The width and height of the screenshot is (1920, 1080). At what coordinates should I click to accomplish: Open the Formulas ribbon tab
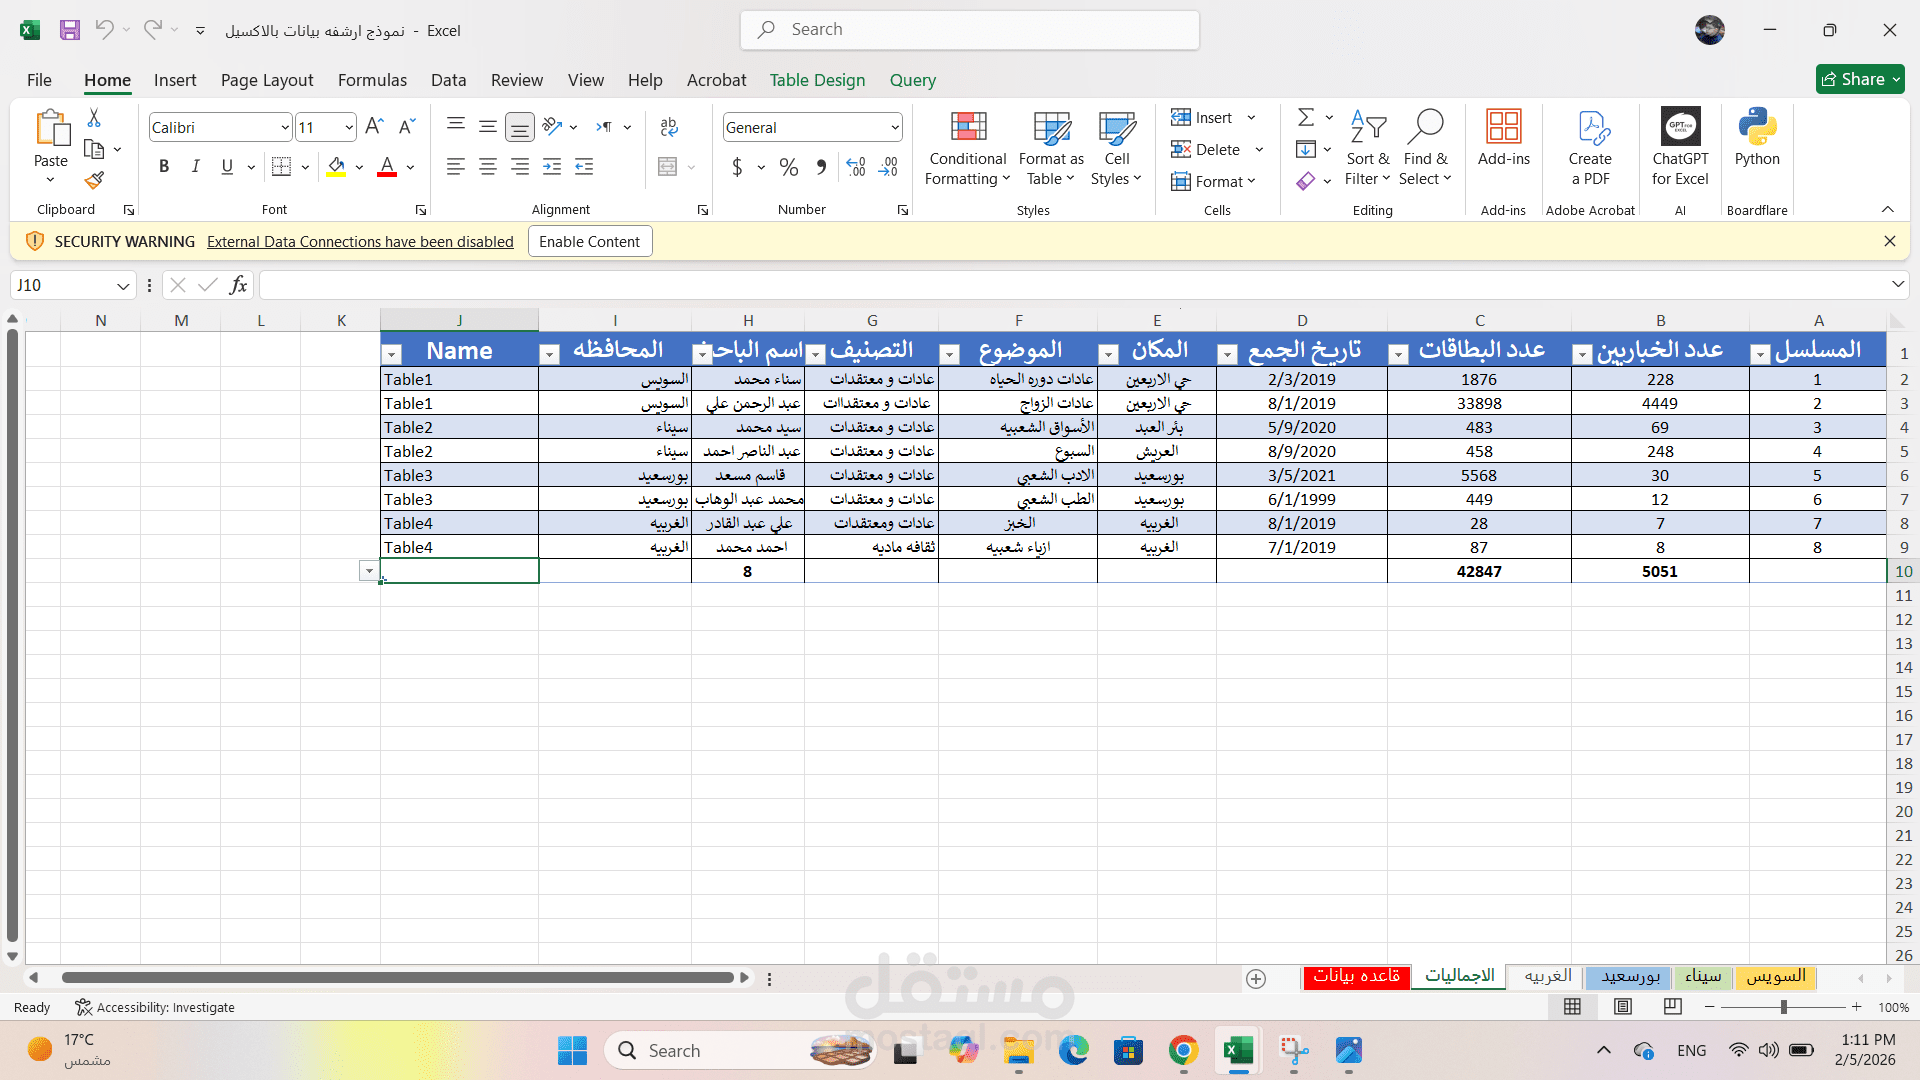click(372, 80)
